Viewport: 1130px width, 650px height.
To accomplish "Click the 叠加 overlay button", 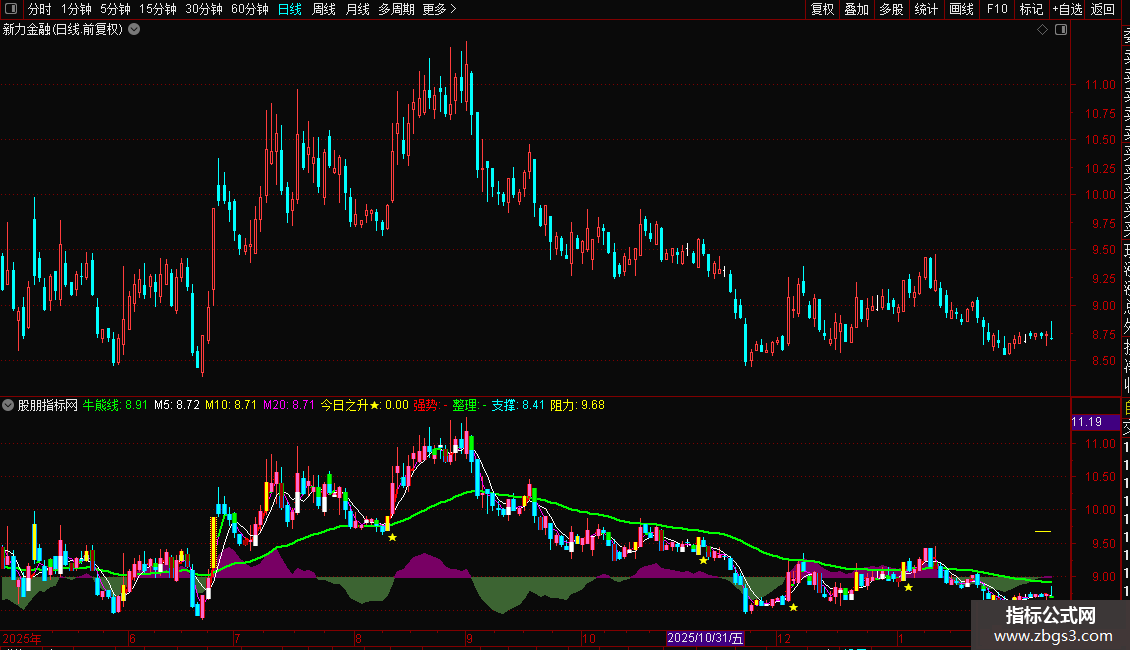I will point(857,9).
